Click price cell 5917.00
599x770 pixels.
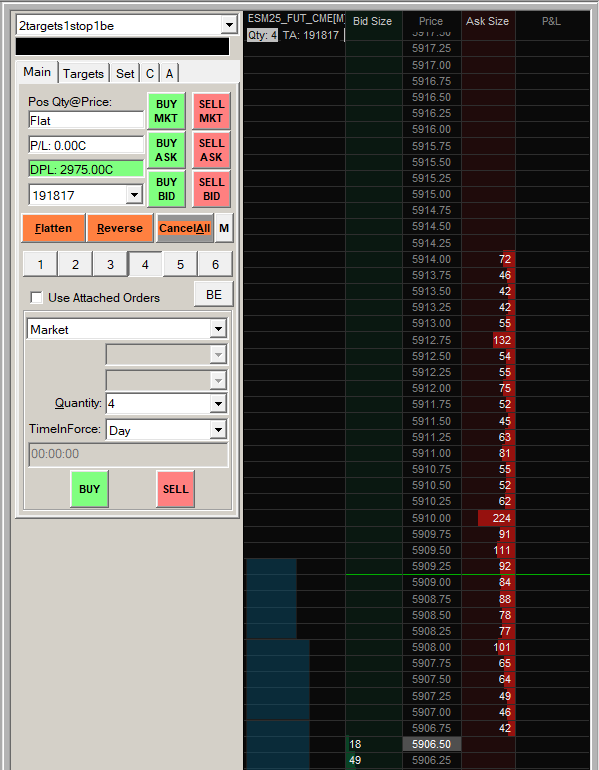432,65
